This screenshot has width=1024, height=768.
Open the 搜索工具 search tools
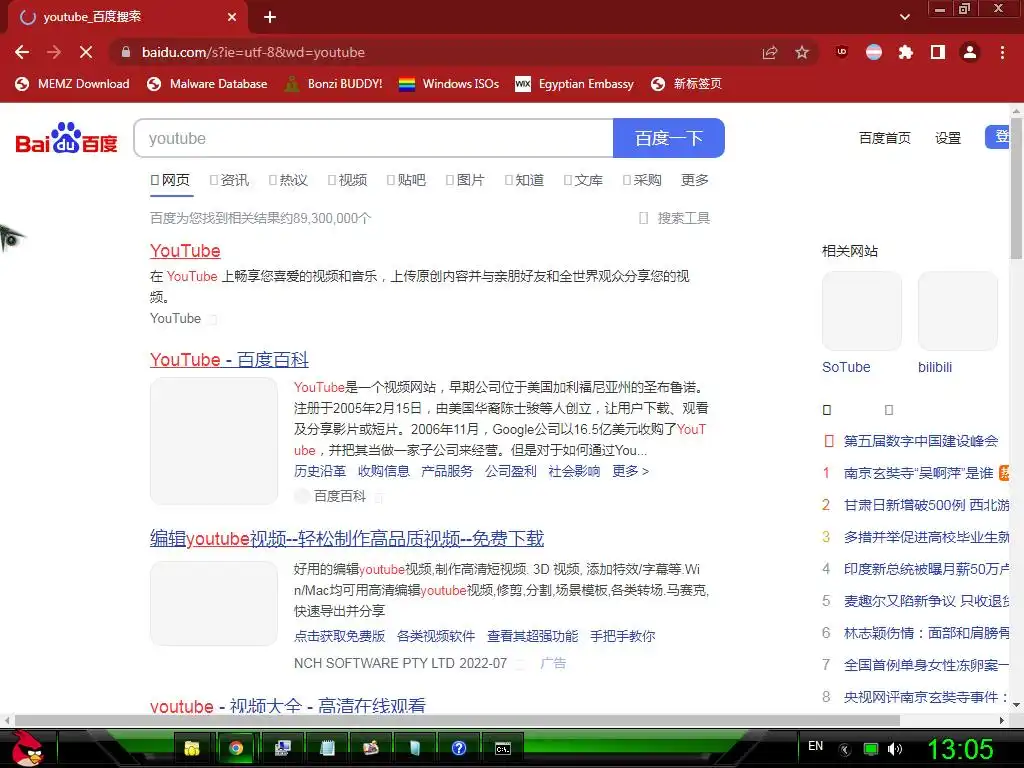pyautogui.click(x=675, y=218)
